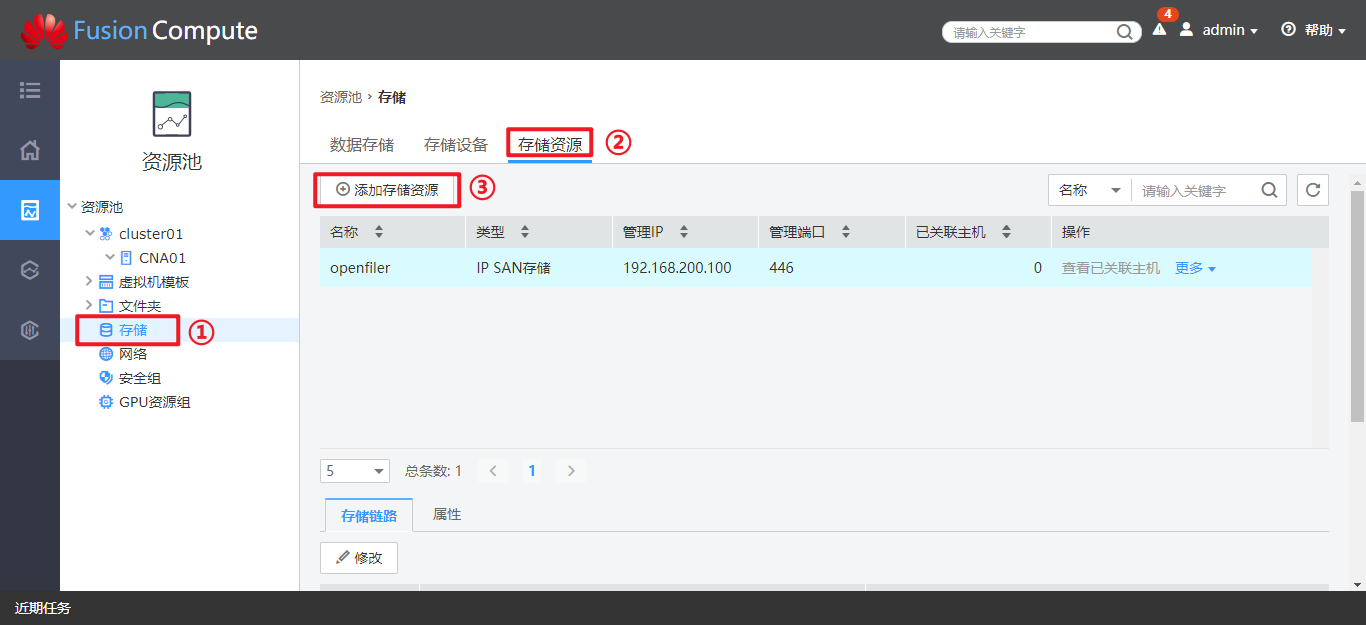Collapse the 资源池 tree root
The height and width of the screenshot is (625, 1366).
coord(72,207)
